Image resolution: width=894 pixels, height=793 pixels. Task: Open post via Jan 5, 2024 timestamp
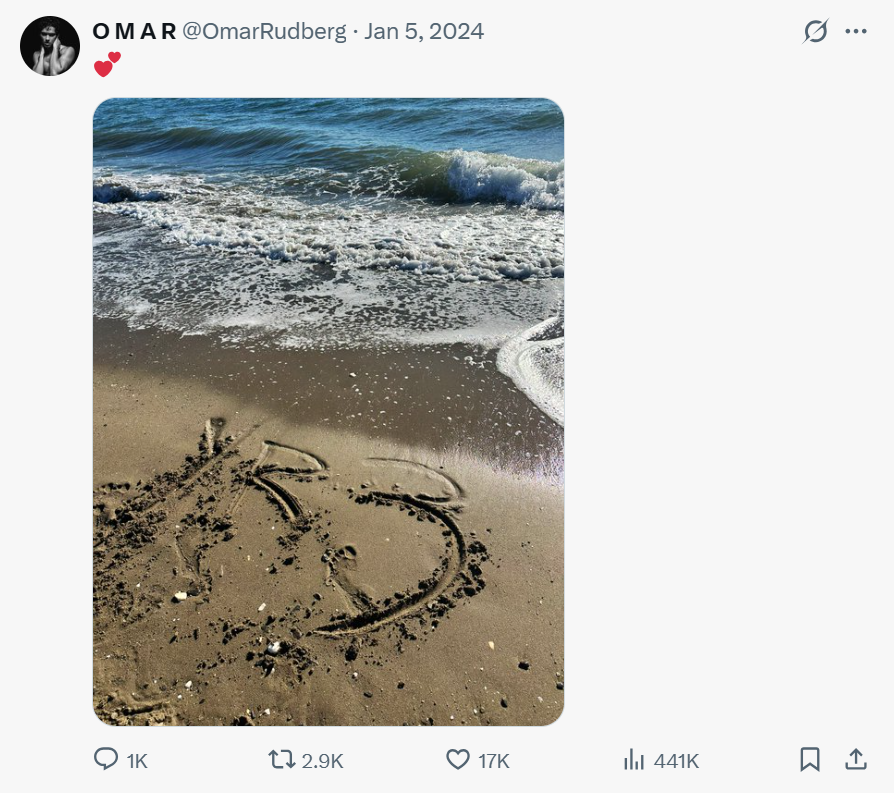(x=424, y=31)
